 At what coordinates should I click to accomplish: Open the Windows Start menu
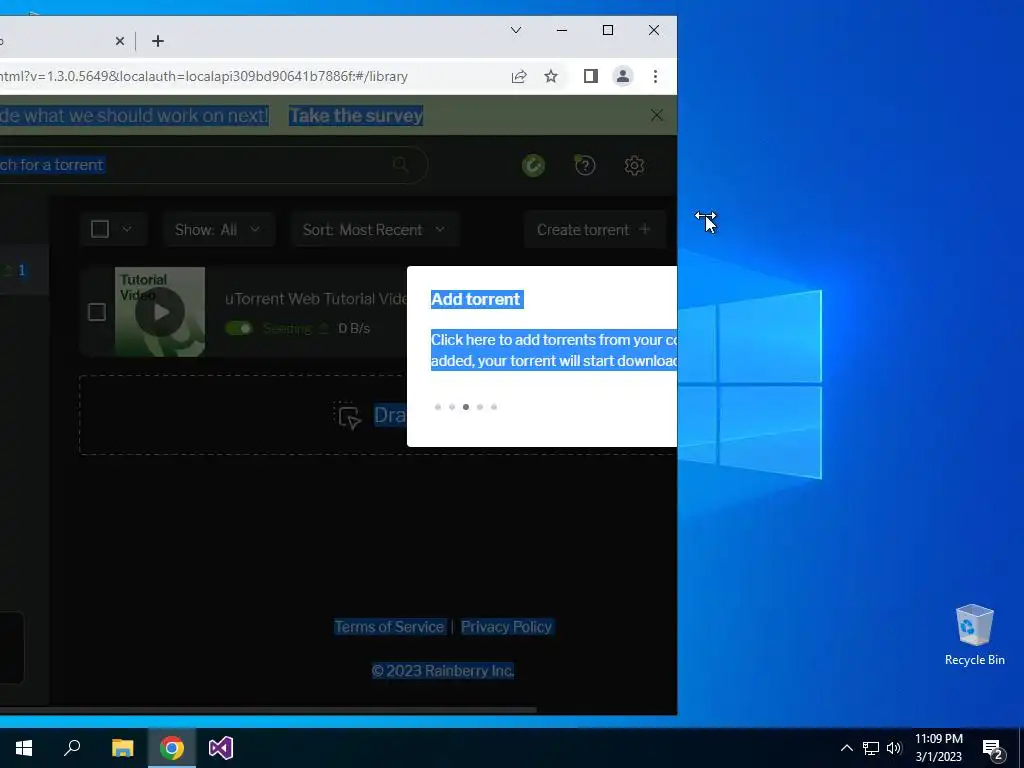[24, 748]
